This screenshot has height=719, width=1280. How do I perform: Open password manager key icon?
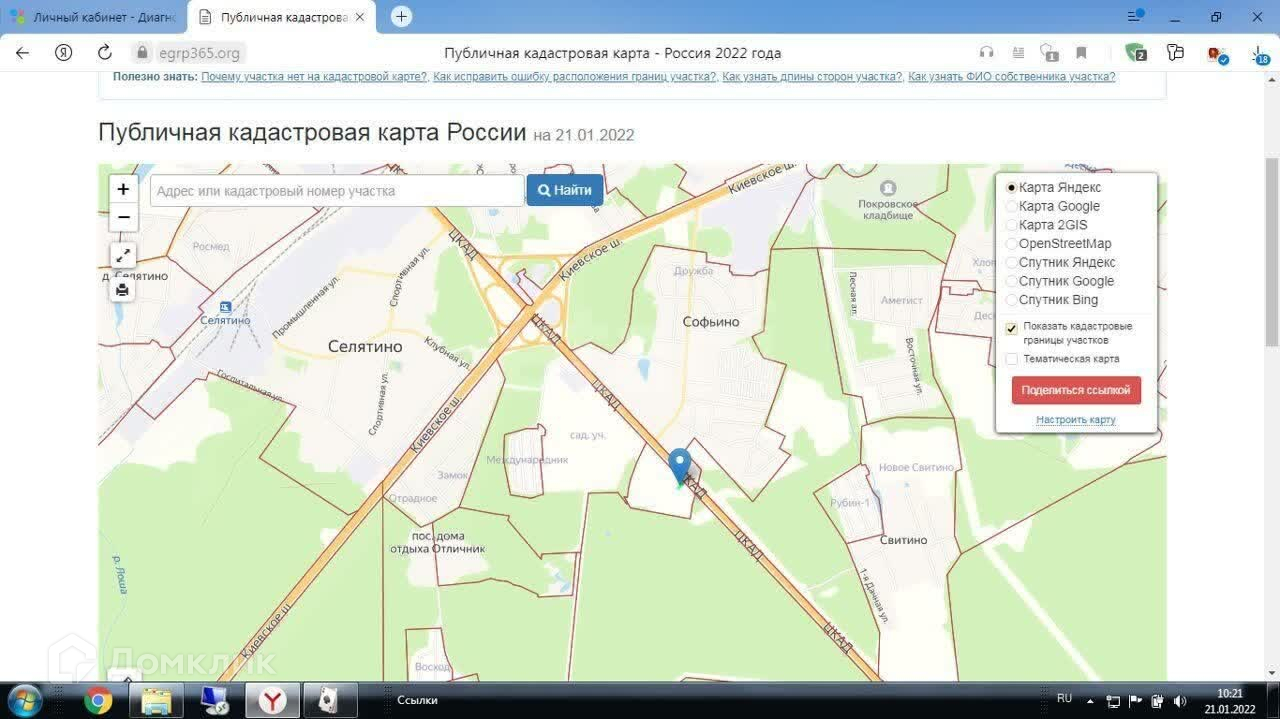click(x=1175, y=53)
